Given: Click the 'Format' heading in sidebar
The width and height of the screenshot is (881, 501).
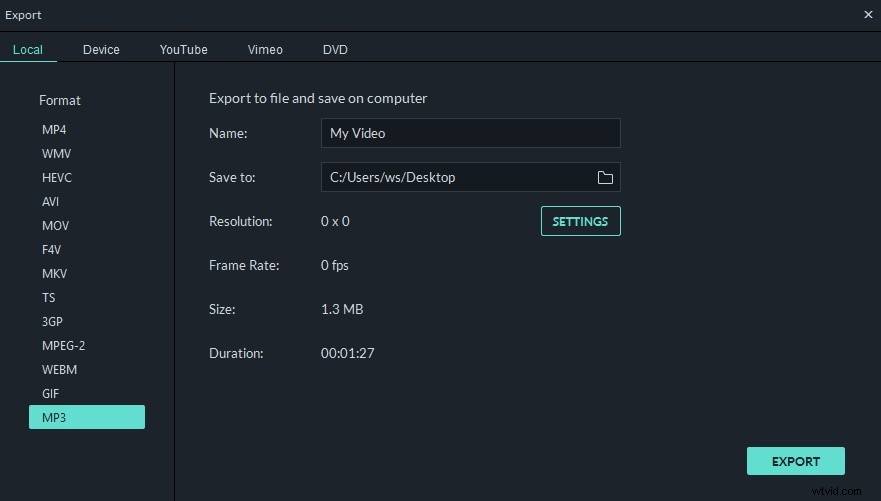Looking at the screenshot, I should click(60, 101).
